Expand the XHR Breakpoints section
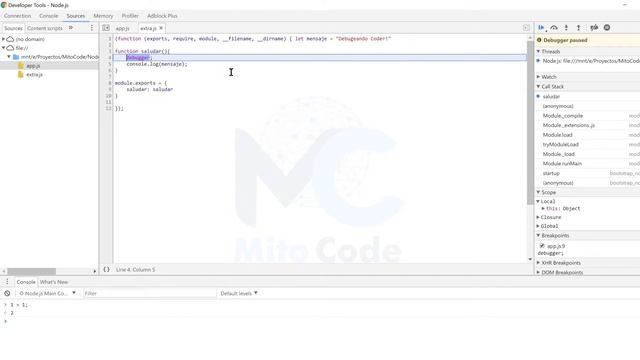Image resolution: width=640 pixels, height=360 pixels. pos(538,263)
